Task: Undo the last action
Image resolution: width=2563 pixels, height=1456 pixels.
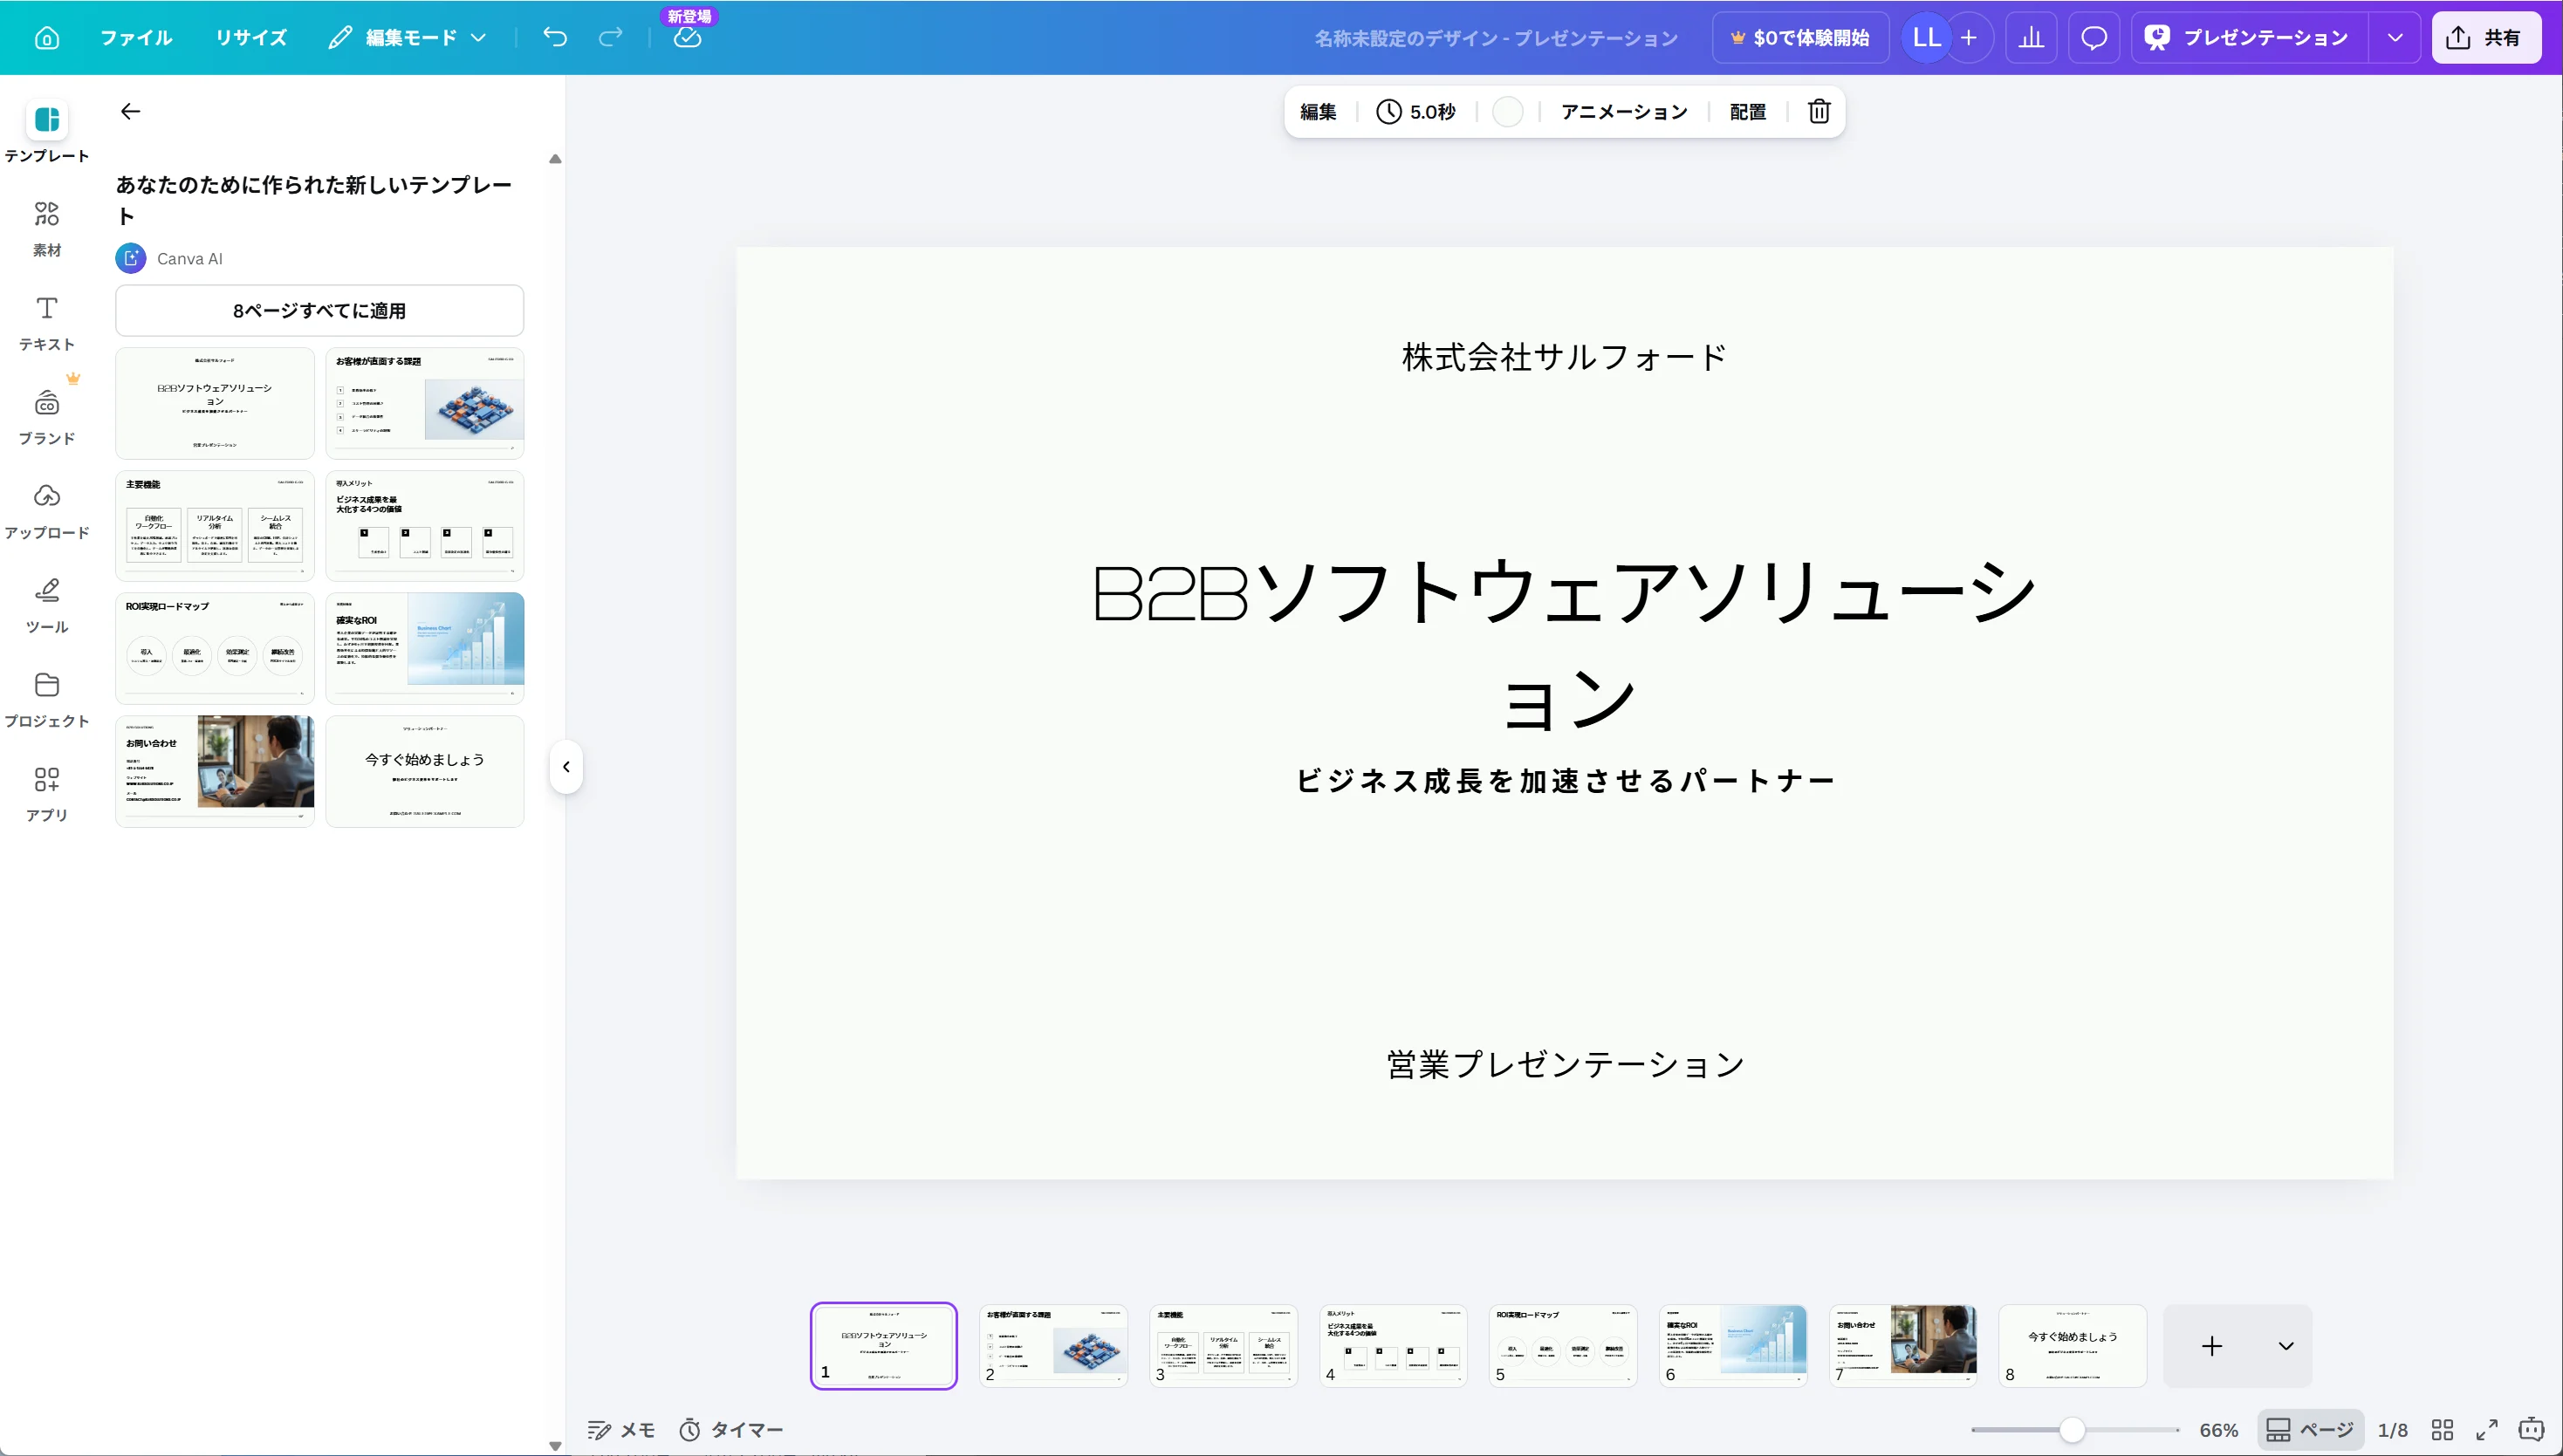Action: point(554,37)
